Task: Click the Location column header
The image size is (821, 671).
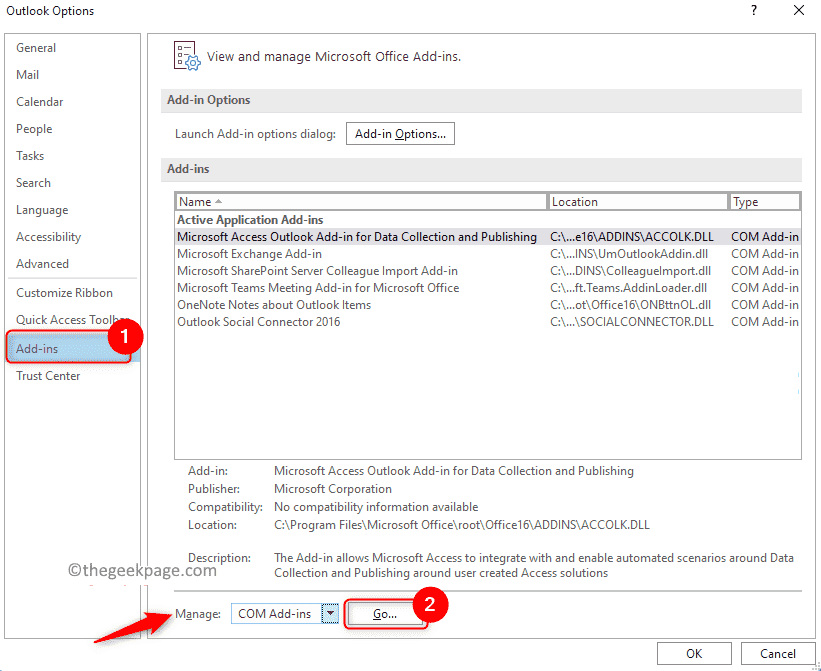Action: coord(638,202)
